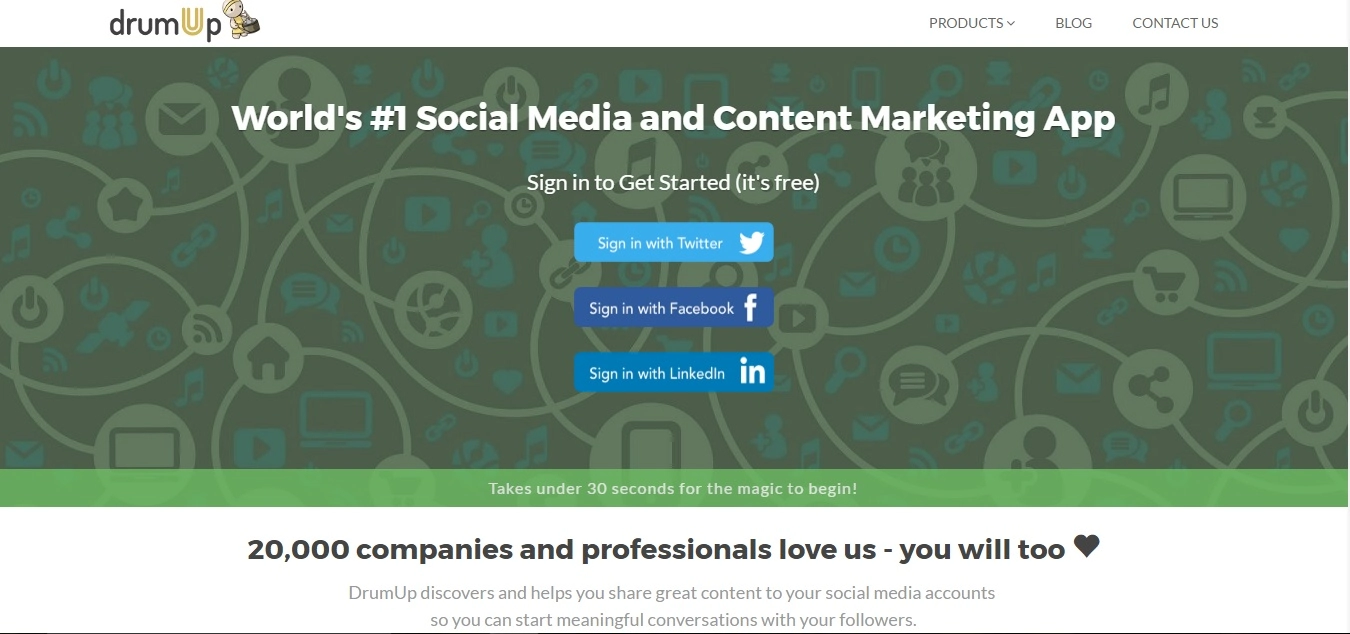
Task: Sign in with LinkedIn
Action: click(657, 373)
